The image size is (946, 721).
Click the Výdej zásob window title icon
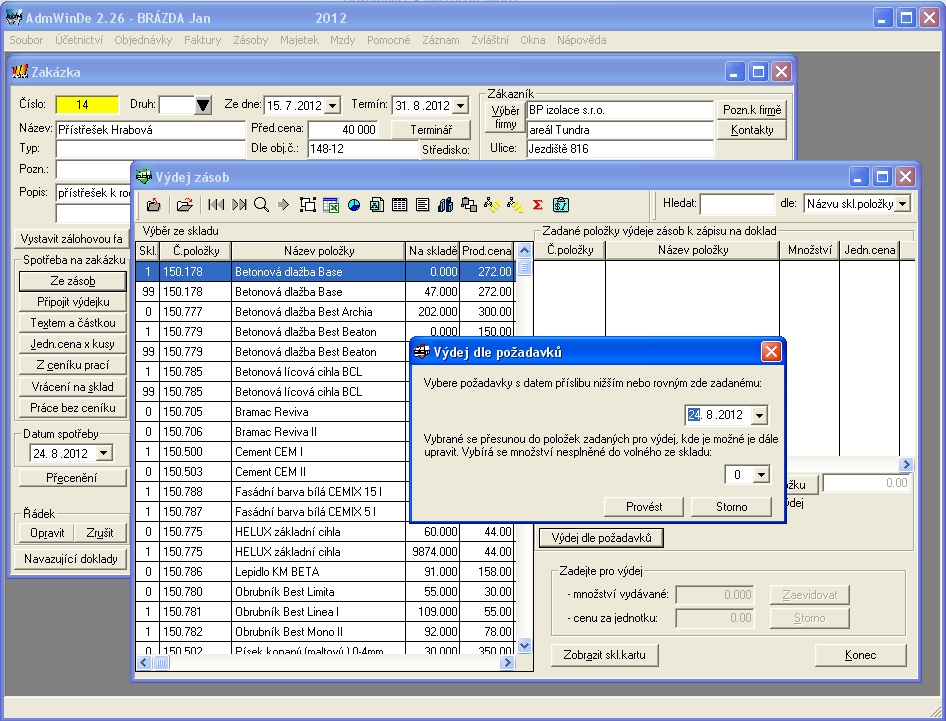tap(144, 177)
